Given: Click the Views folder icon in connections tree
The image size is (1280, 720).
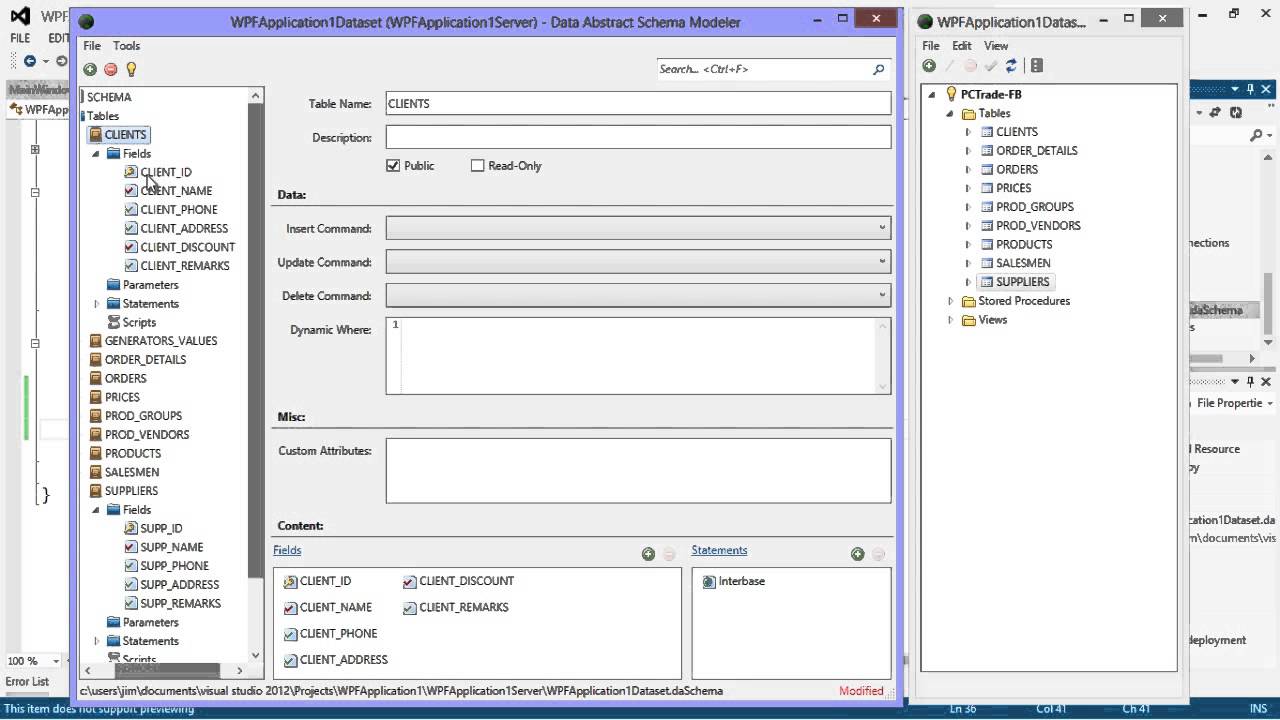Looking at the screenshot, I should pos(968,320).
